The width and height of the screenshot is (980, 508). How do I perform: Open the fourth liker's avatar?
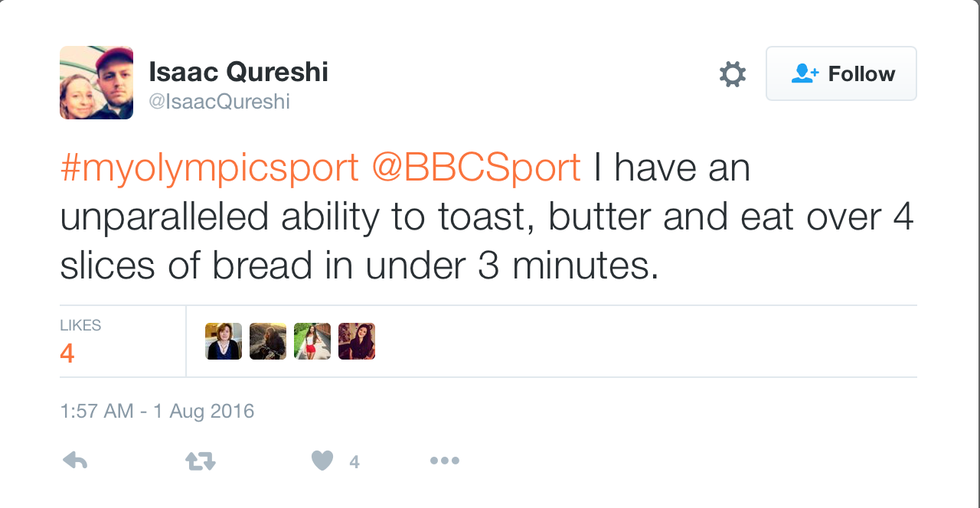(x=356, y=341)
